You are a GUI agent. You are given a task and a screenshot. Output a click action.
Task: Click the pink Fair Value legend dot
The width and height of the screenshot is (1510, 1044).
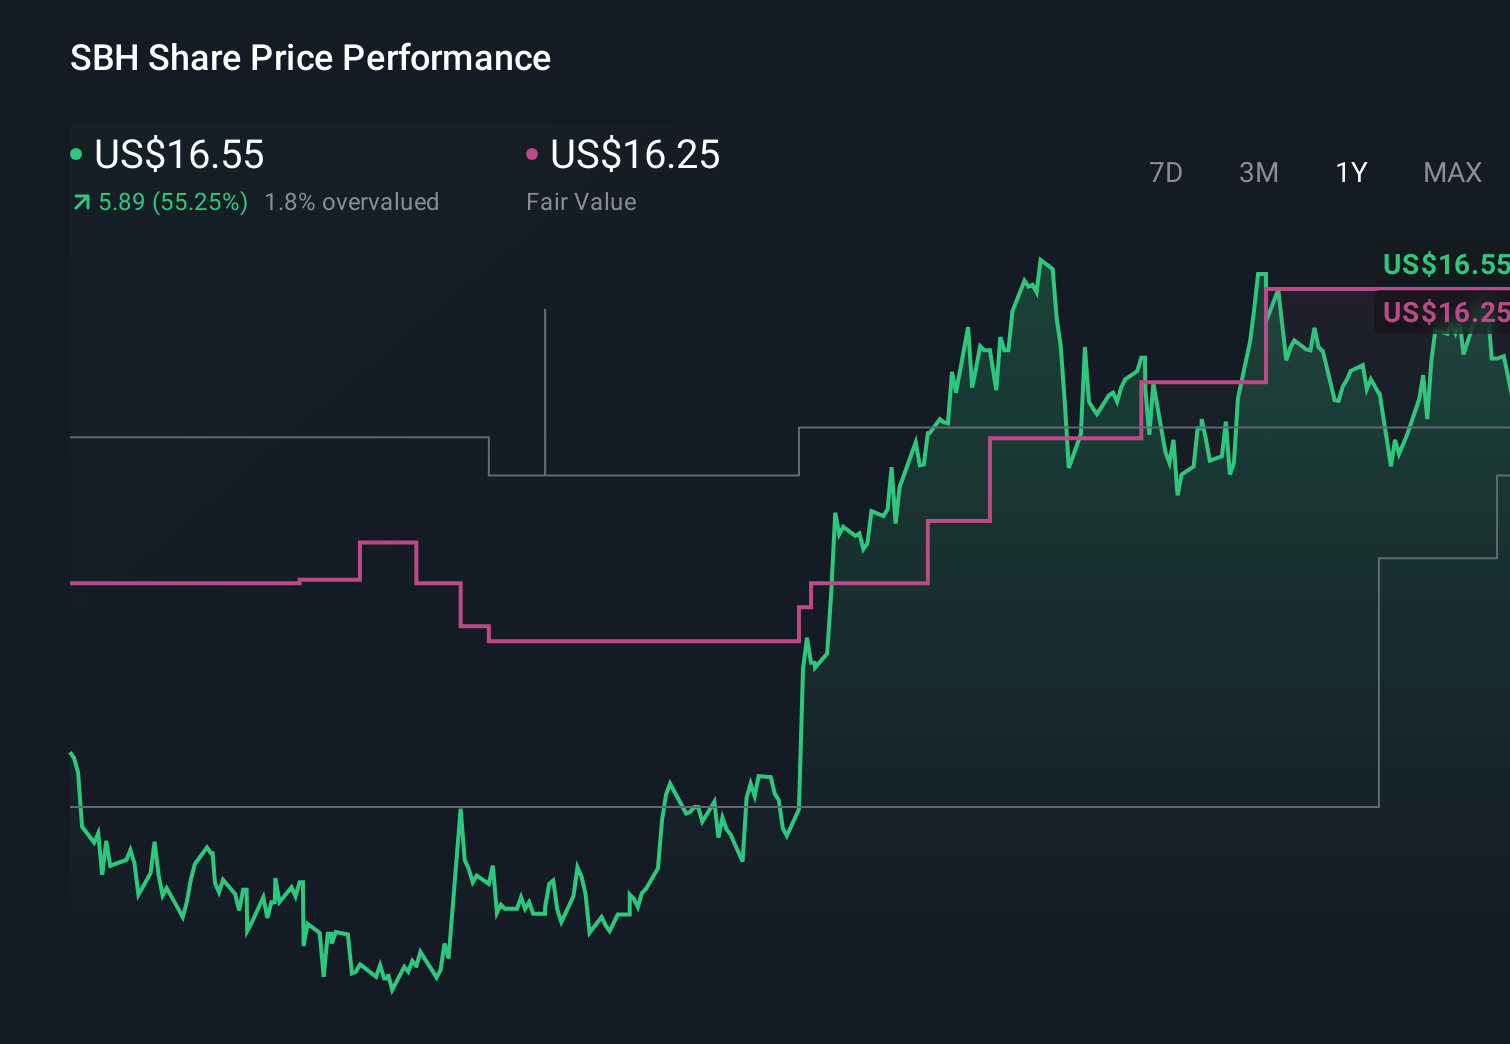pos(531,152)
